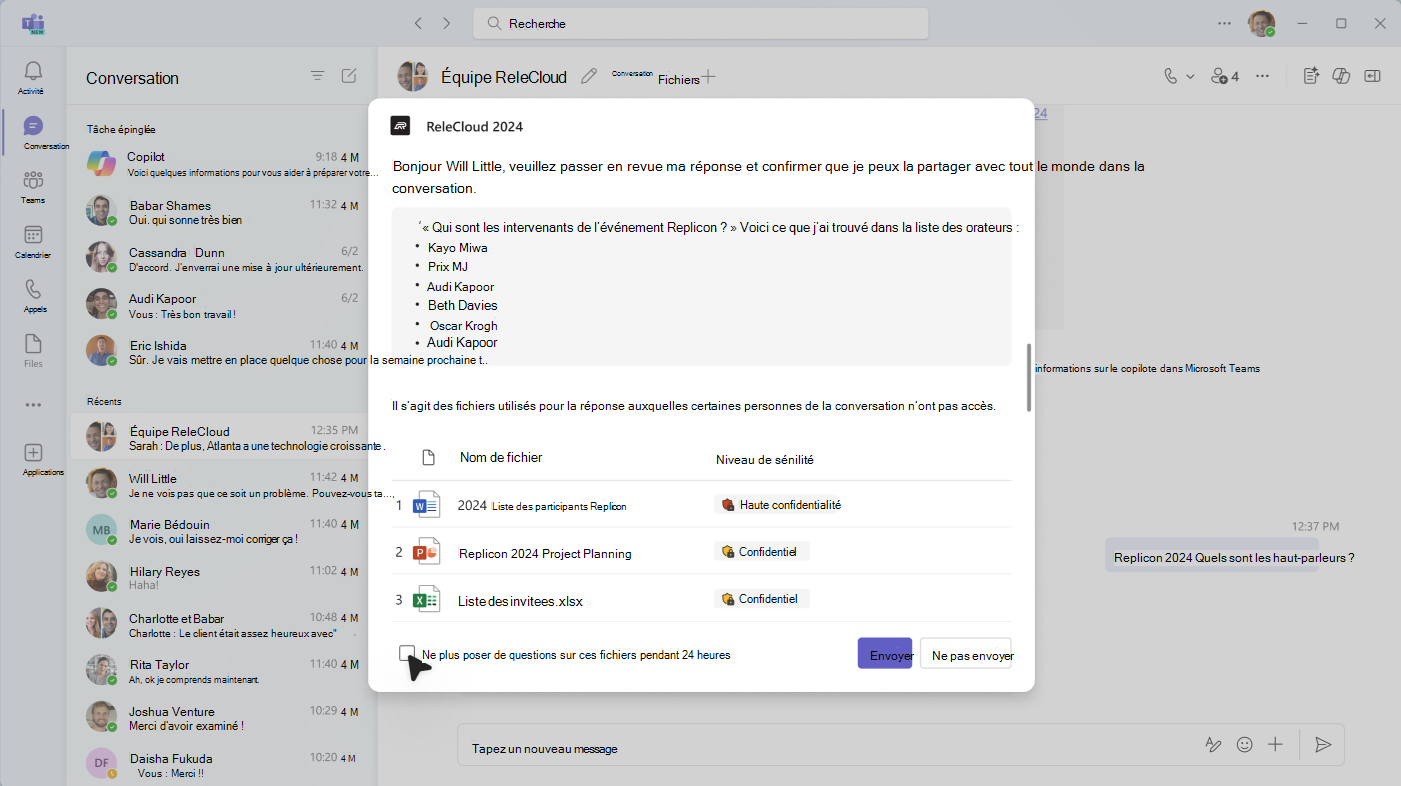This screenshot has height=786, width=1401.
Task: Start a call with the phone icon
Action: coord(1171,76)
